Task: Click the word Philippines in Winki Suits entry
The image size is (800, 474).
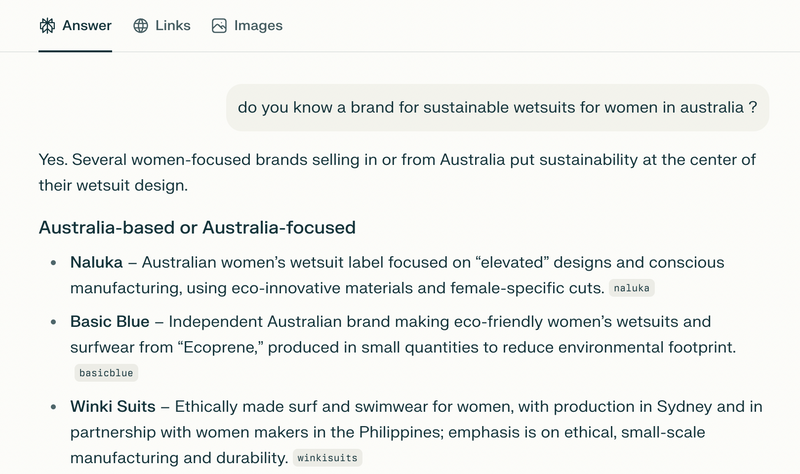Action: coord(401,432)
